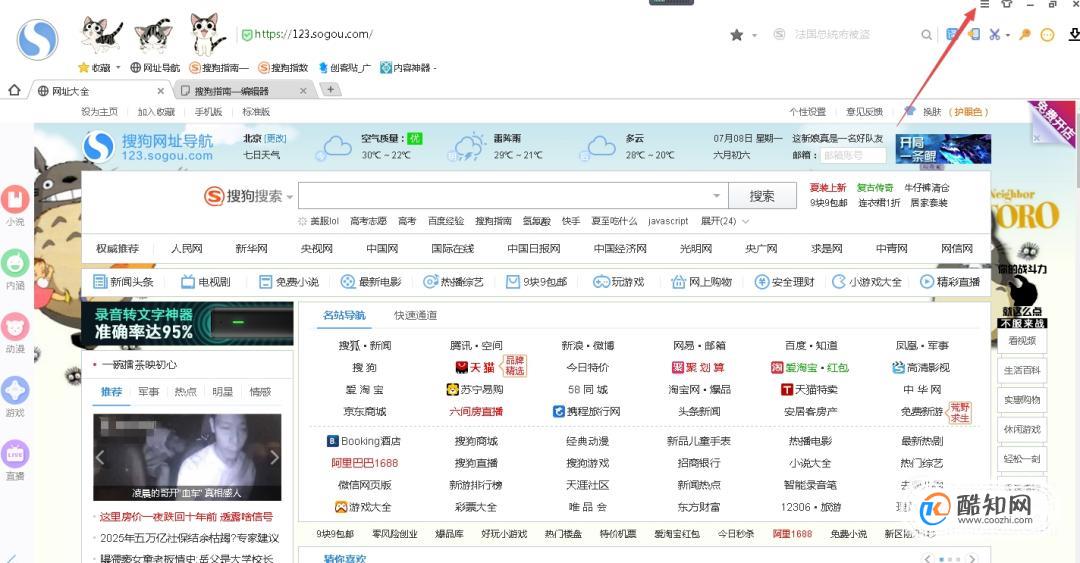Open 网上购物 category icon

(701, 282)
